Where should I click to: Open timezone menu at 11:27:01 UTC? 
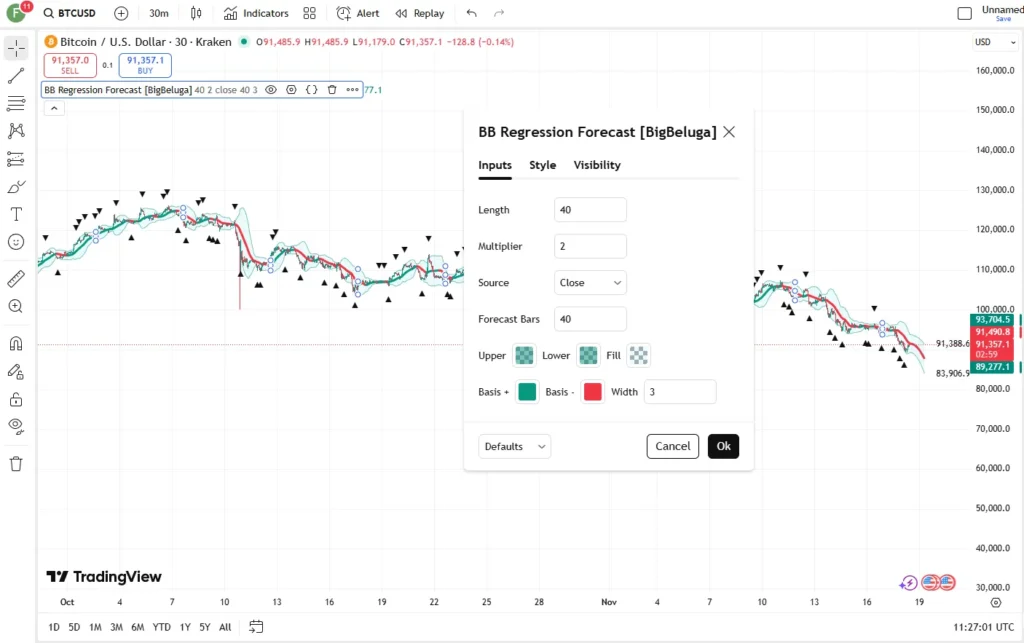tap(984, 627)
